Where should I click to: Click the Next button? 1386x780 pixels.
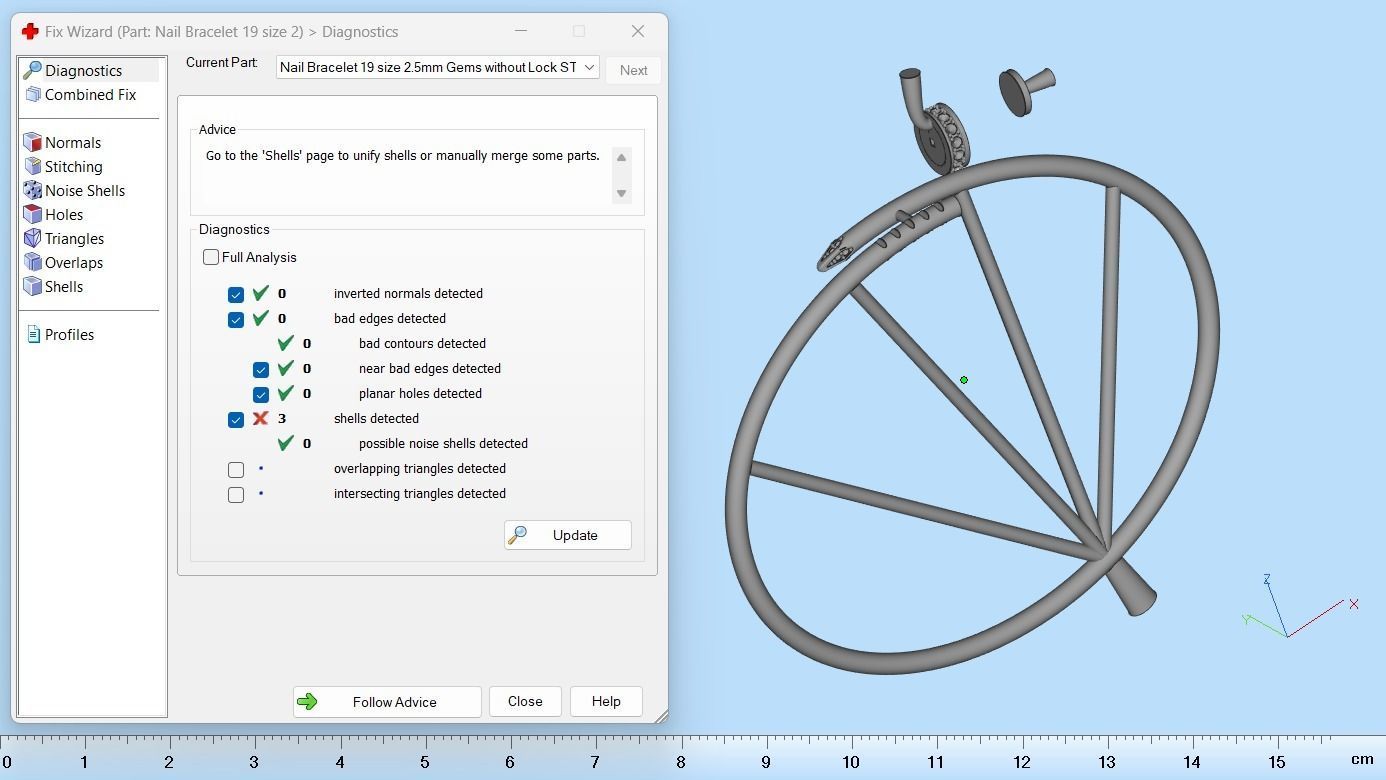click(633, 70)
